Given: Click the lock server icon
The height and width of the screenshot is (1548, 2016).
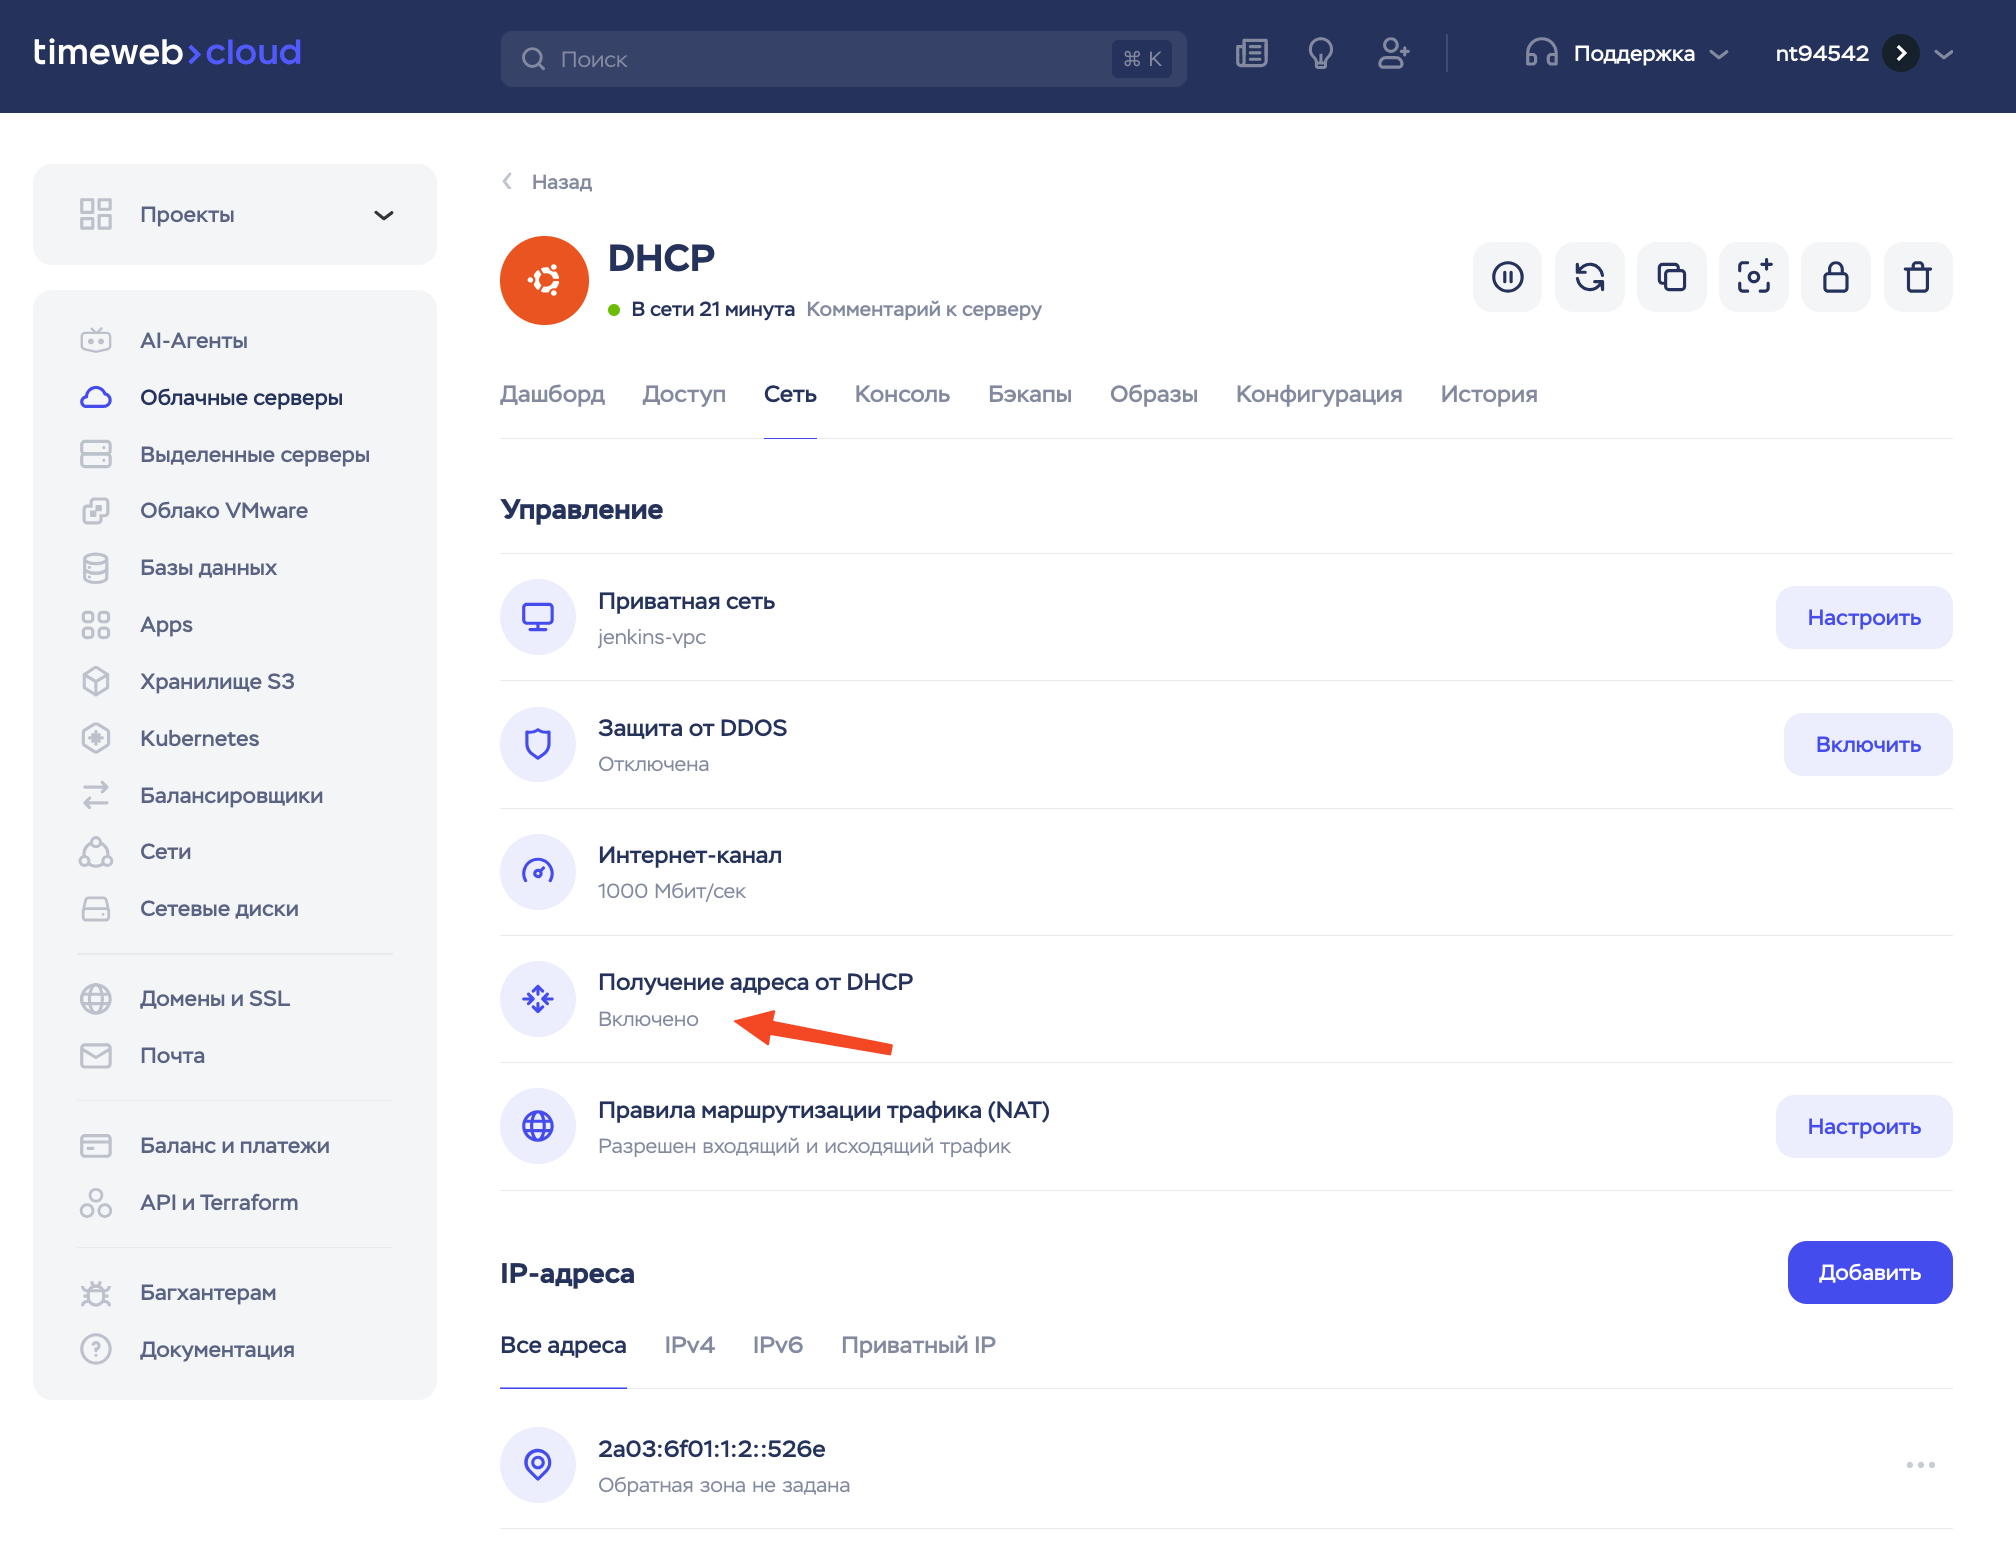Looking at the screenshot, I should 1835,277.
